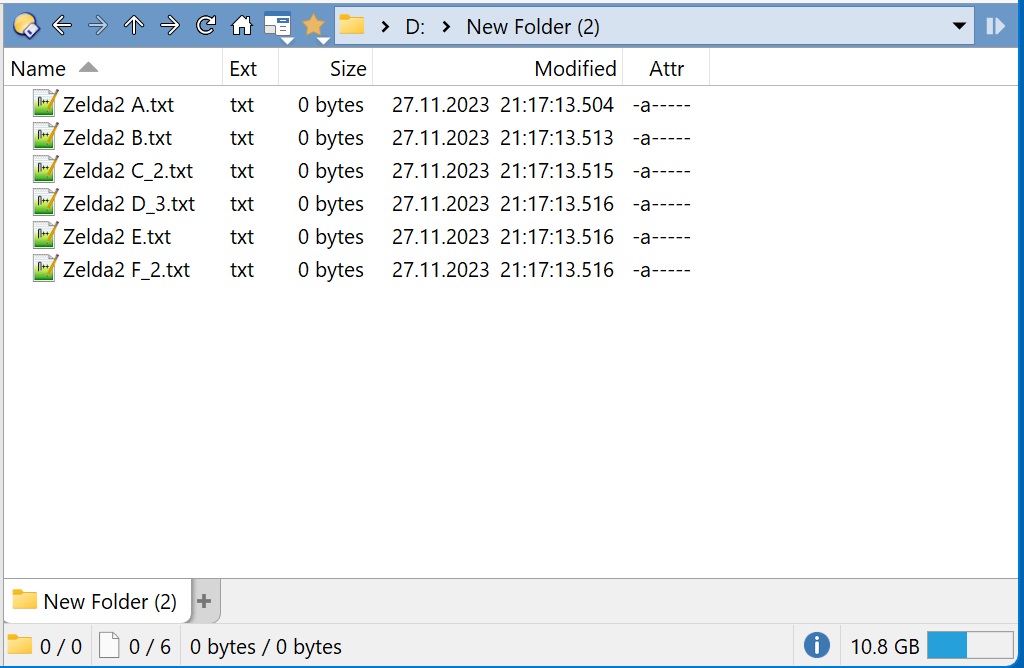Sort by the Size column header

pos(326,69)
